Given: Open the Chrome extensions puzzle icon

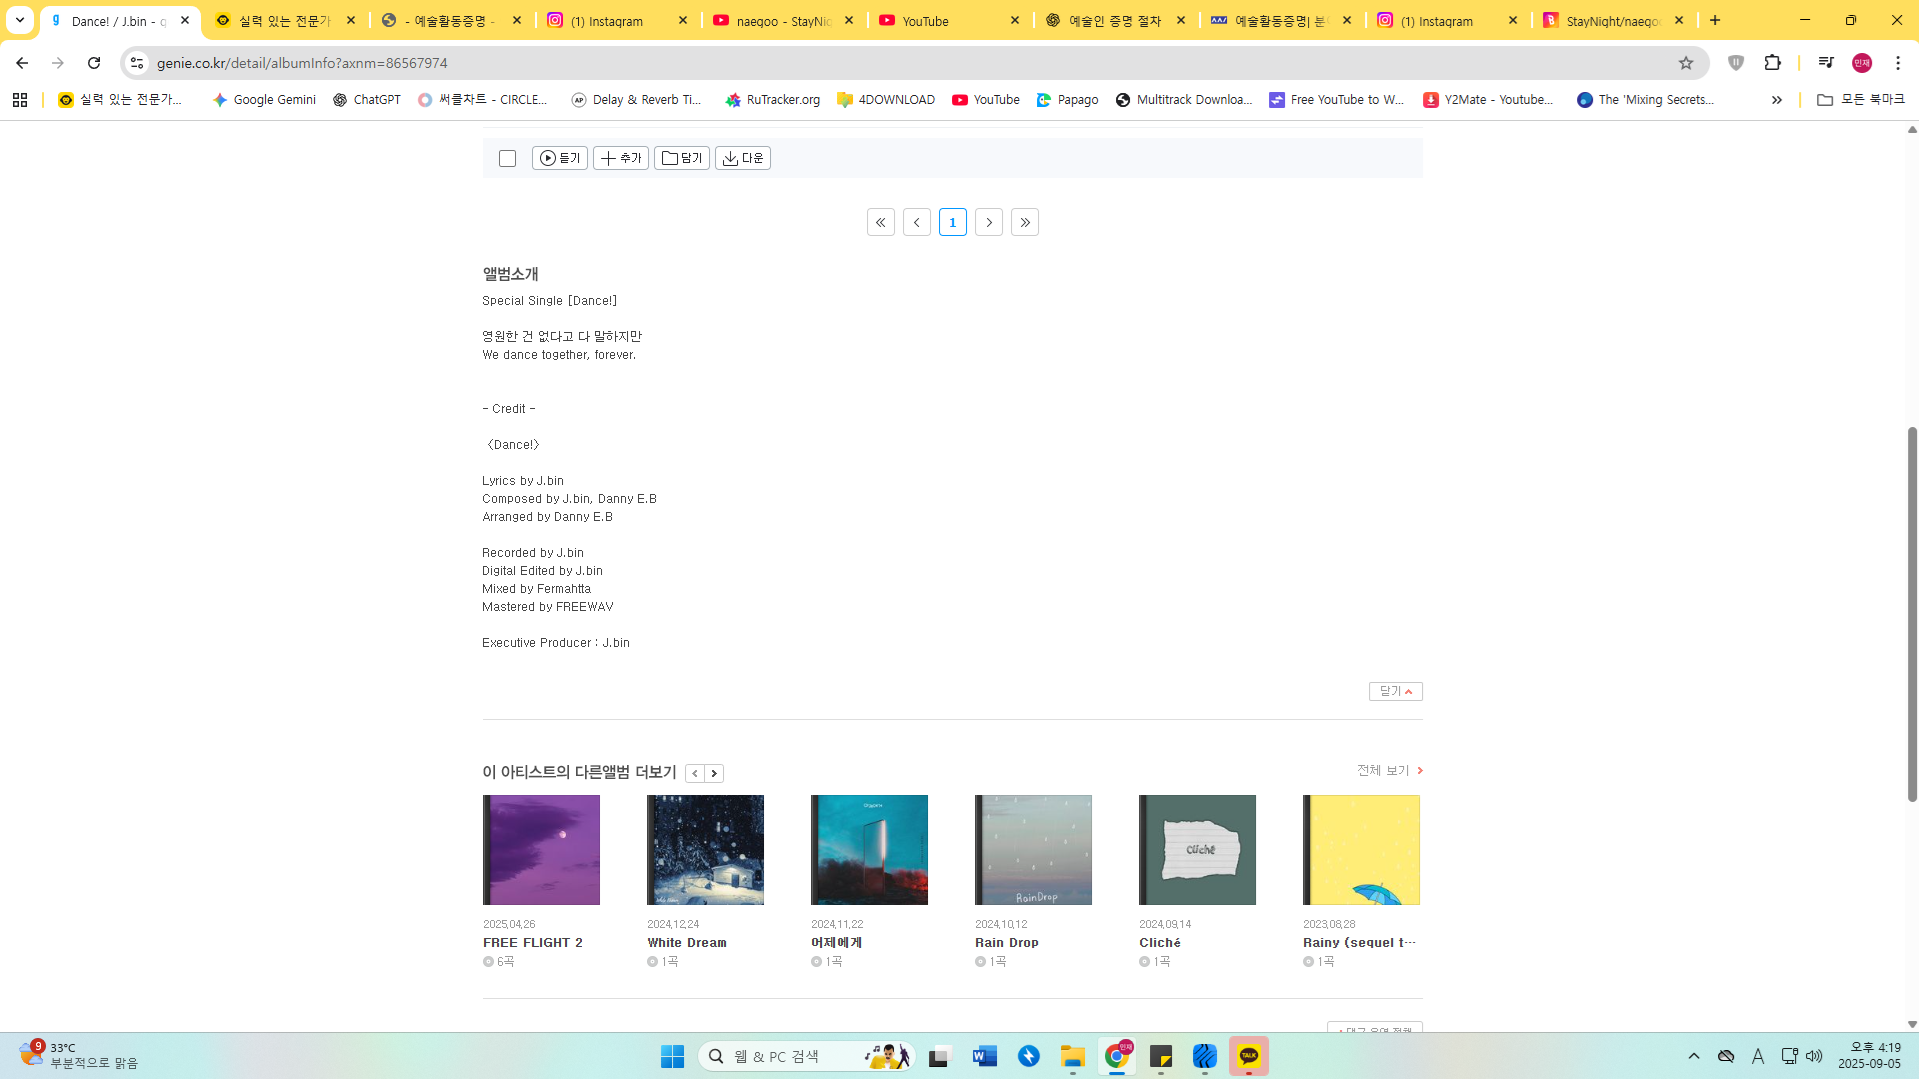Looking at the screenshot, I should point(1772,63).
